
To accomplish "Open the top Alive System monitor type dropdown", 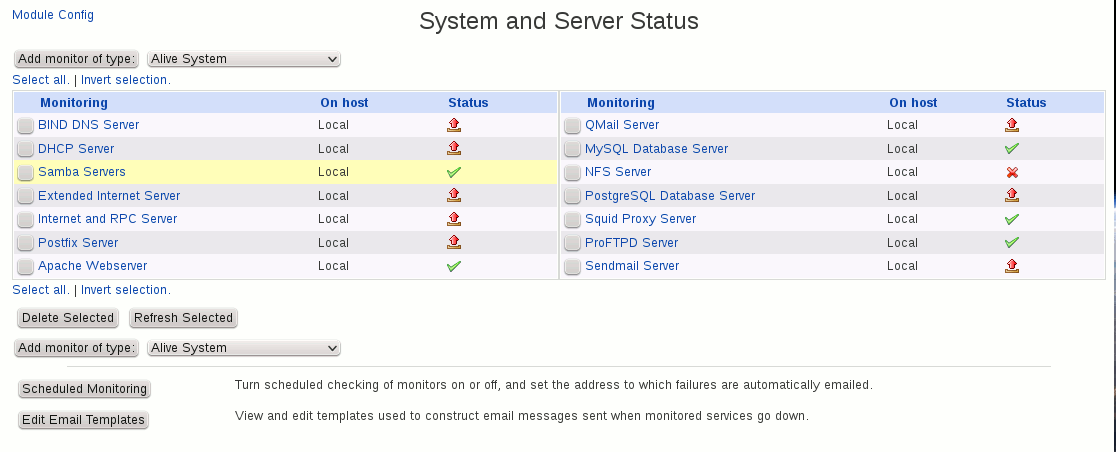I will click(243, 59).
